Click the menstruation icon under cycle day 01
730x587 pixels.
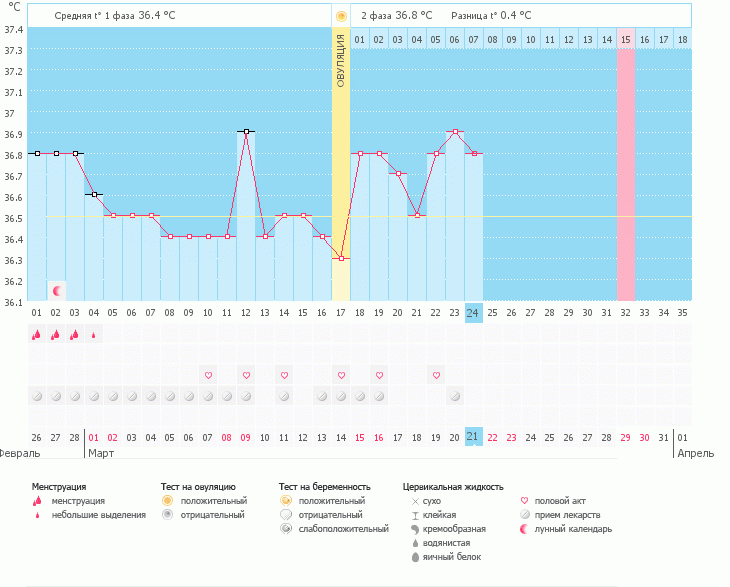[x=36, y=335]
